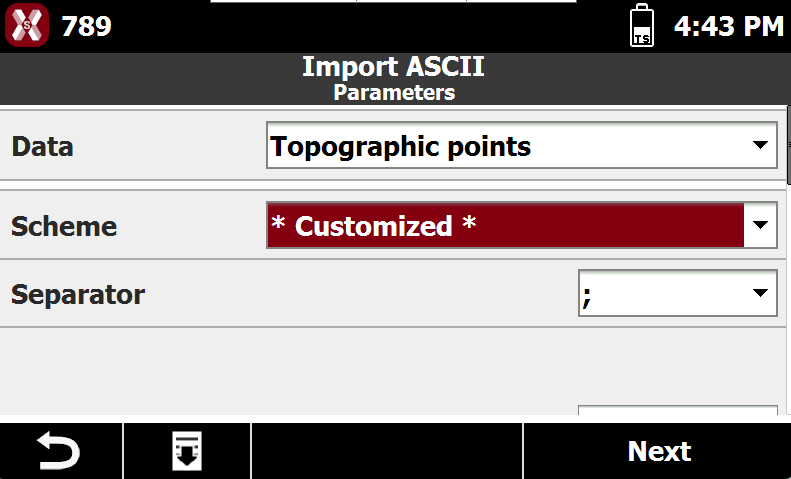Click the vertical scrollbar on right edge
791x479 pixels.
coord(788,145)
